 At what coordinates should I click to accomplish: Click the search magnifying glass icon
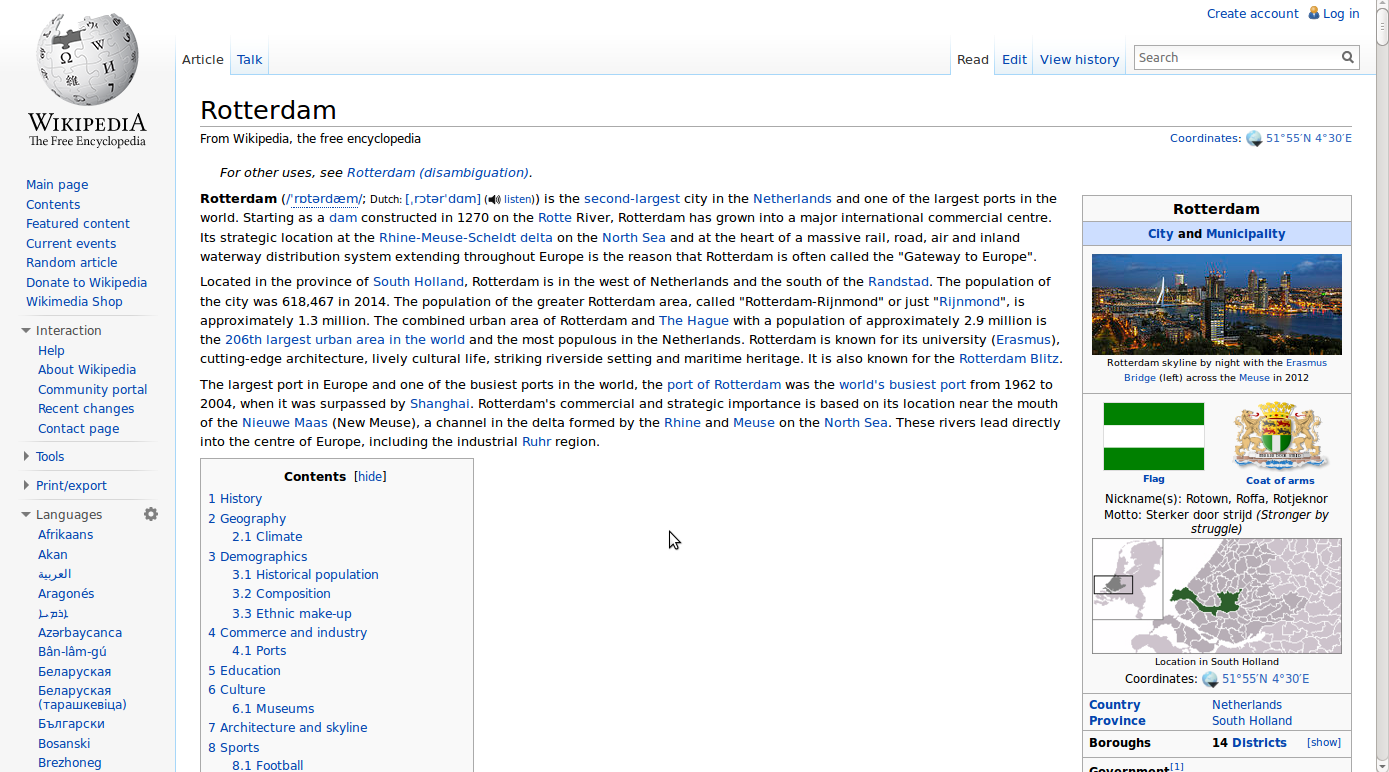[1347, 57]
